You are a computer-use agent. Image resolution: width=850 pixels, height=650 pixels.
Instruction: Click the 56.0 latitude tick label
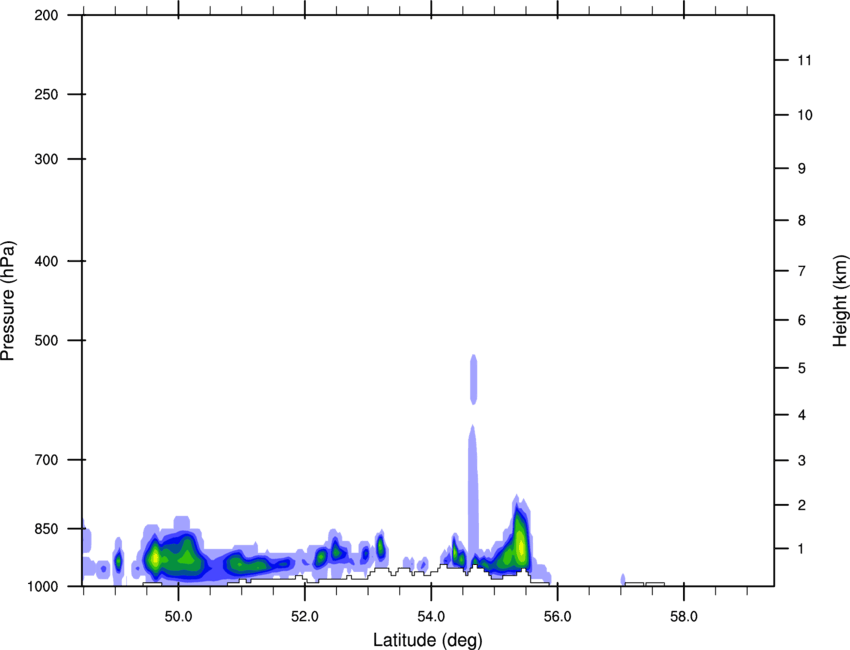(x=557, y=617)
